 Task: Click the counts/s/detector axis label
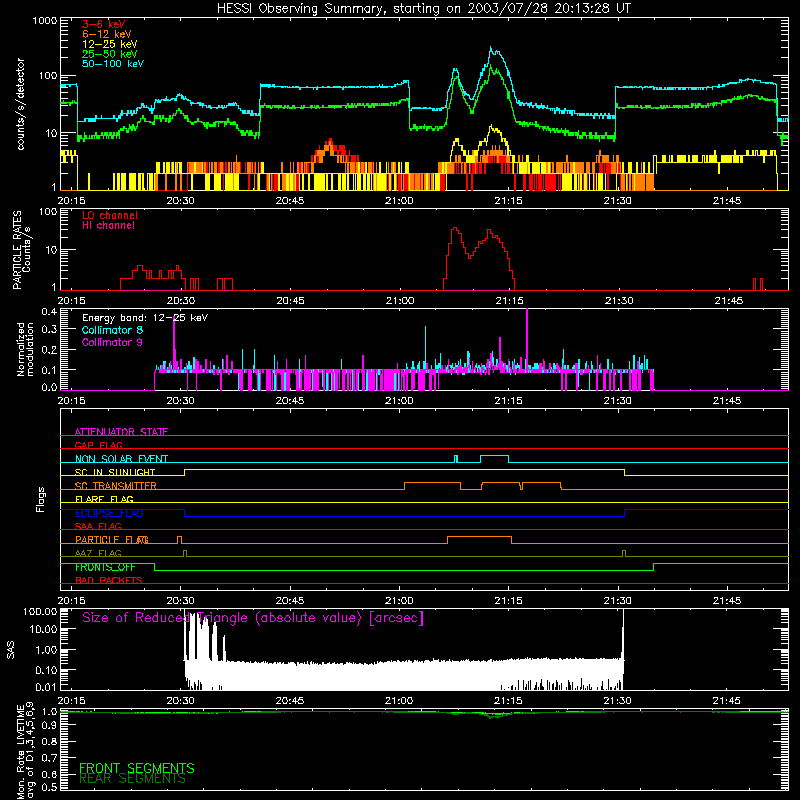pos(20,104)
